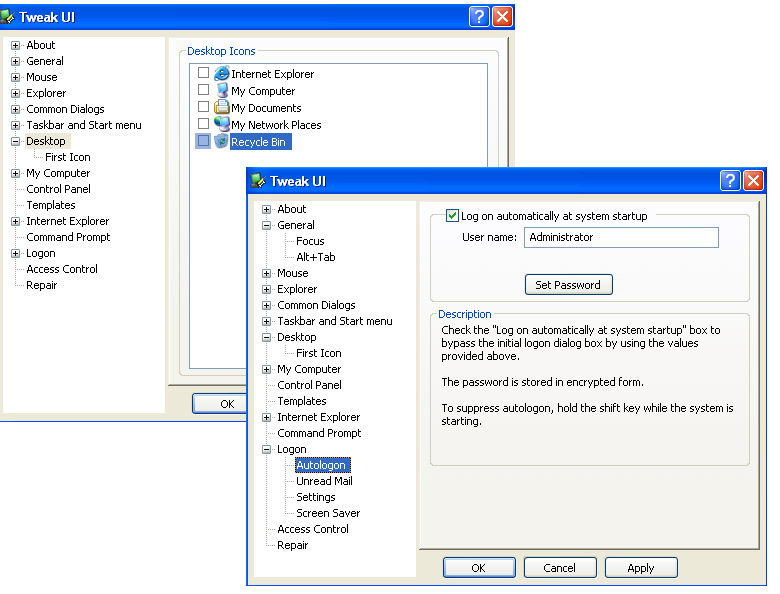Check the My Computer desktop icon checkbox
This screenshot has height=594, width=780.
point(203,90)
